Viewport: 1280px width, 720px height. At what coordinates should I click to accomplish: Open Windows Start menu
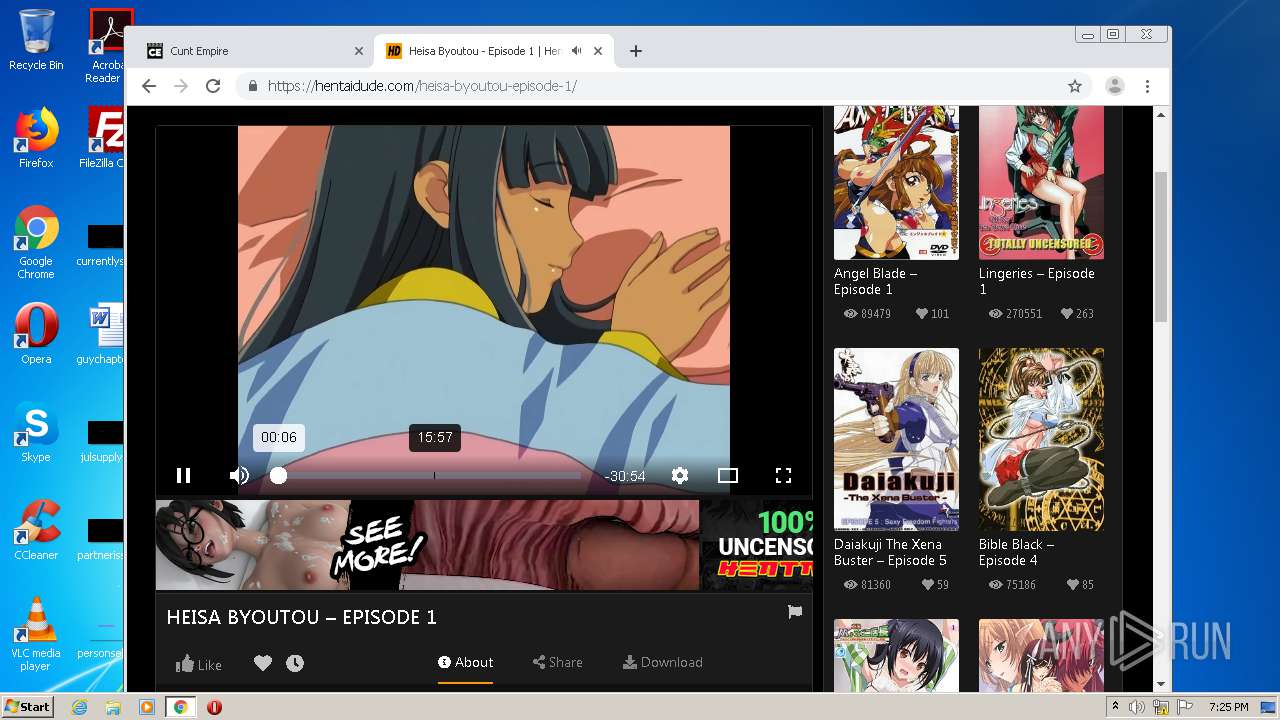(x=28, y=707)
